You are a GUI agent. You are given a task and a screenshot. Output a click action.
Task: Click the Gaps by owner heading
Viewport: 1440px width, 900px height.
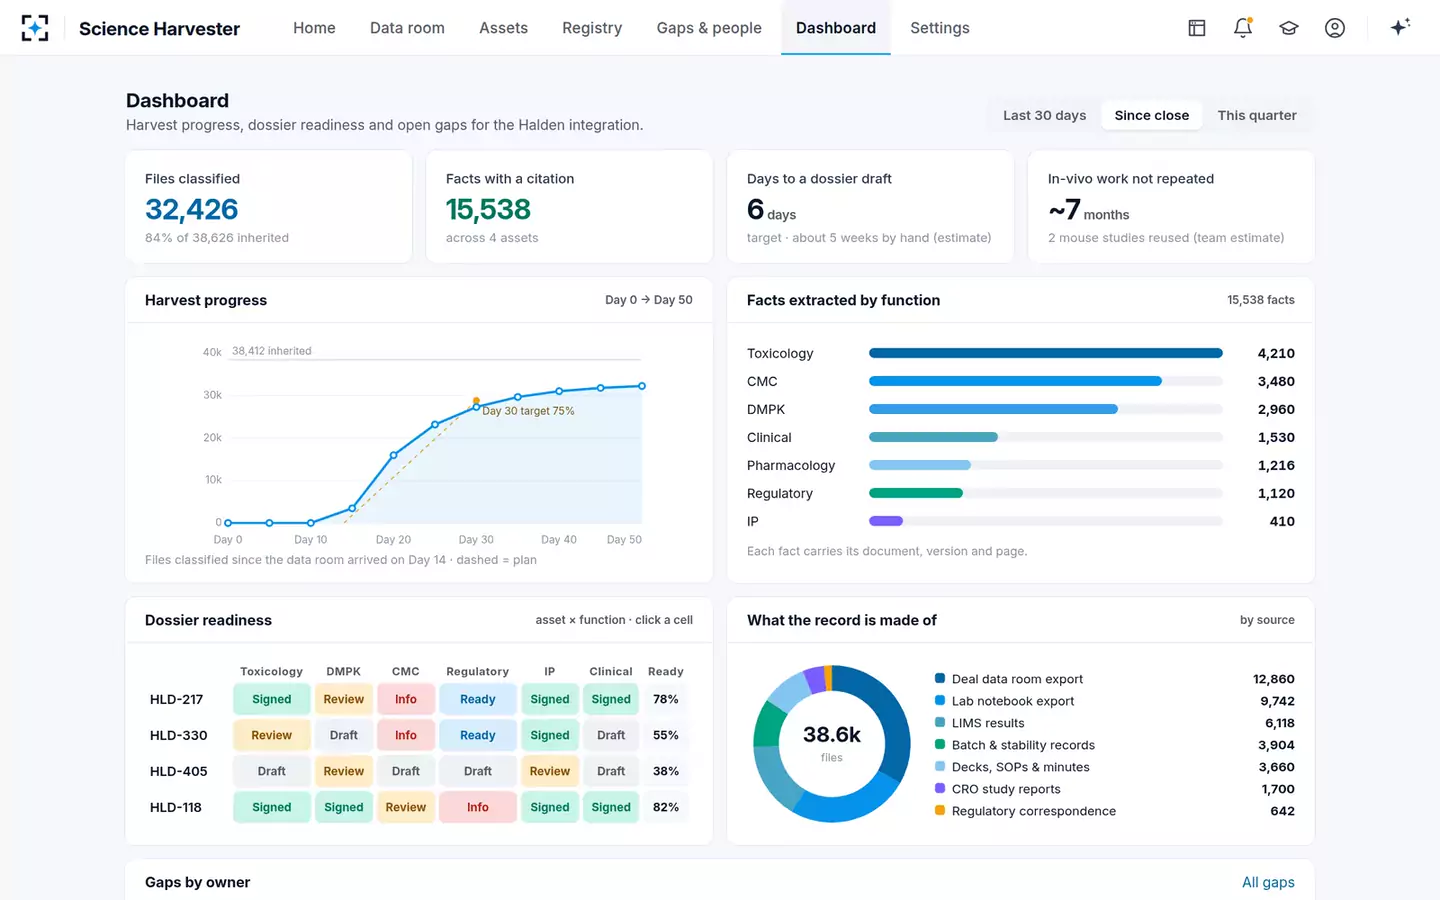[198, 882]
